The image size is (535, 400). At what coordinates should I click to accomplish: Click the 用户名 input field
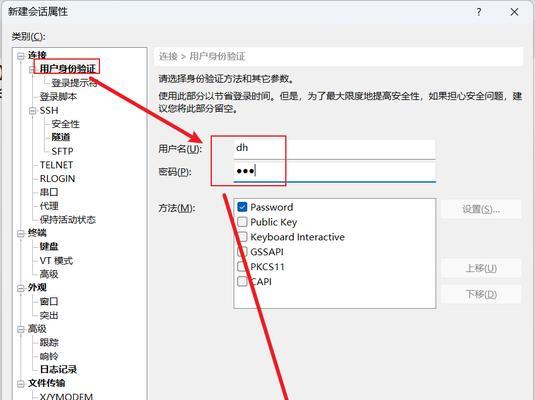(334, 149)
